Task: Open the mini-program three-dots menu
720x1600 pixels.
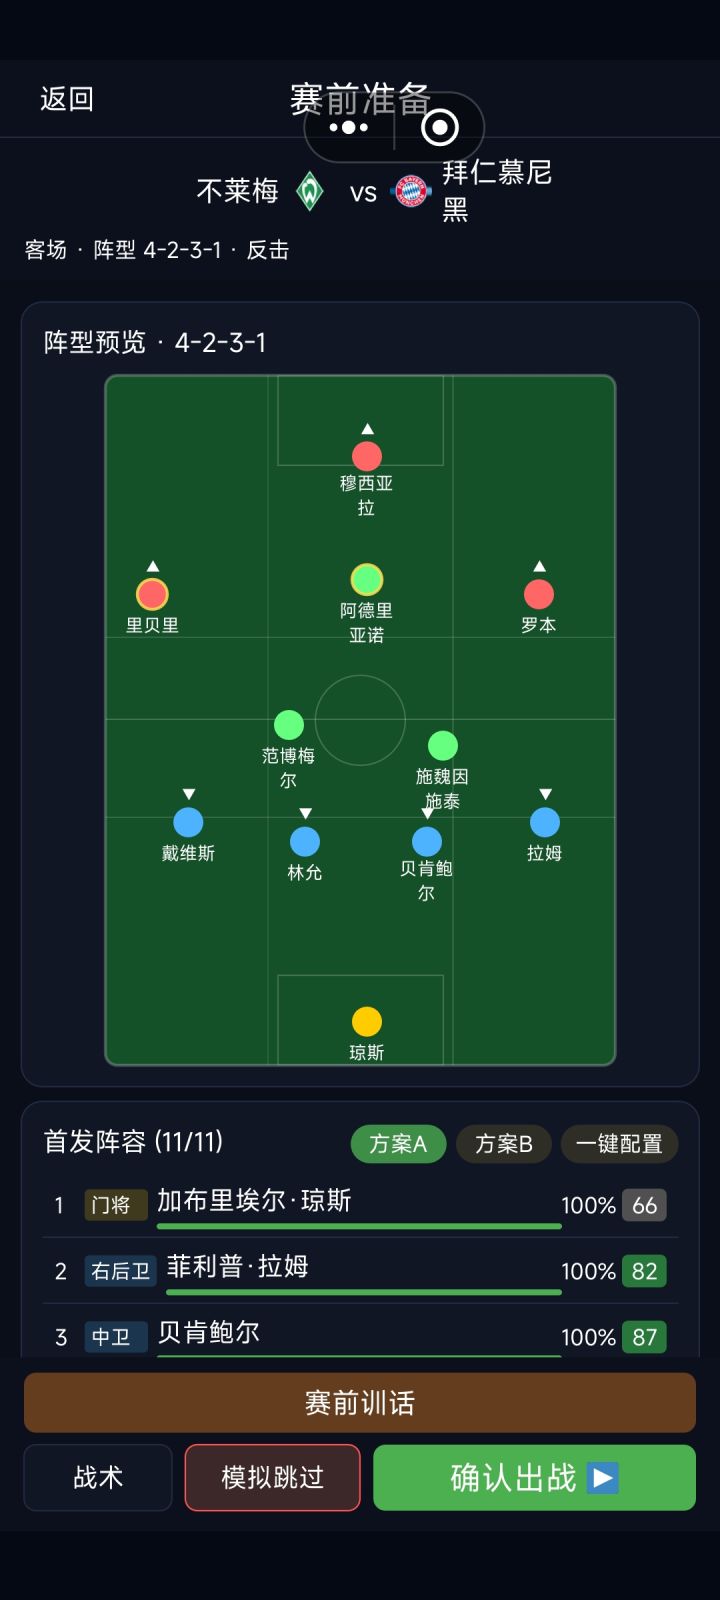Action: pyautogui.click(x=349, y=127)
